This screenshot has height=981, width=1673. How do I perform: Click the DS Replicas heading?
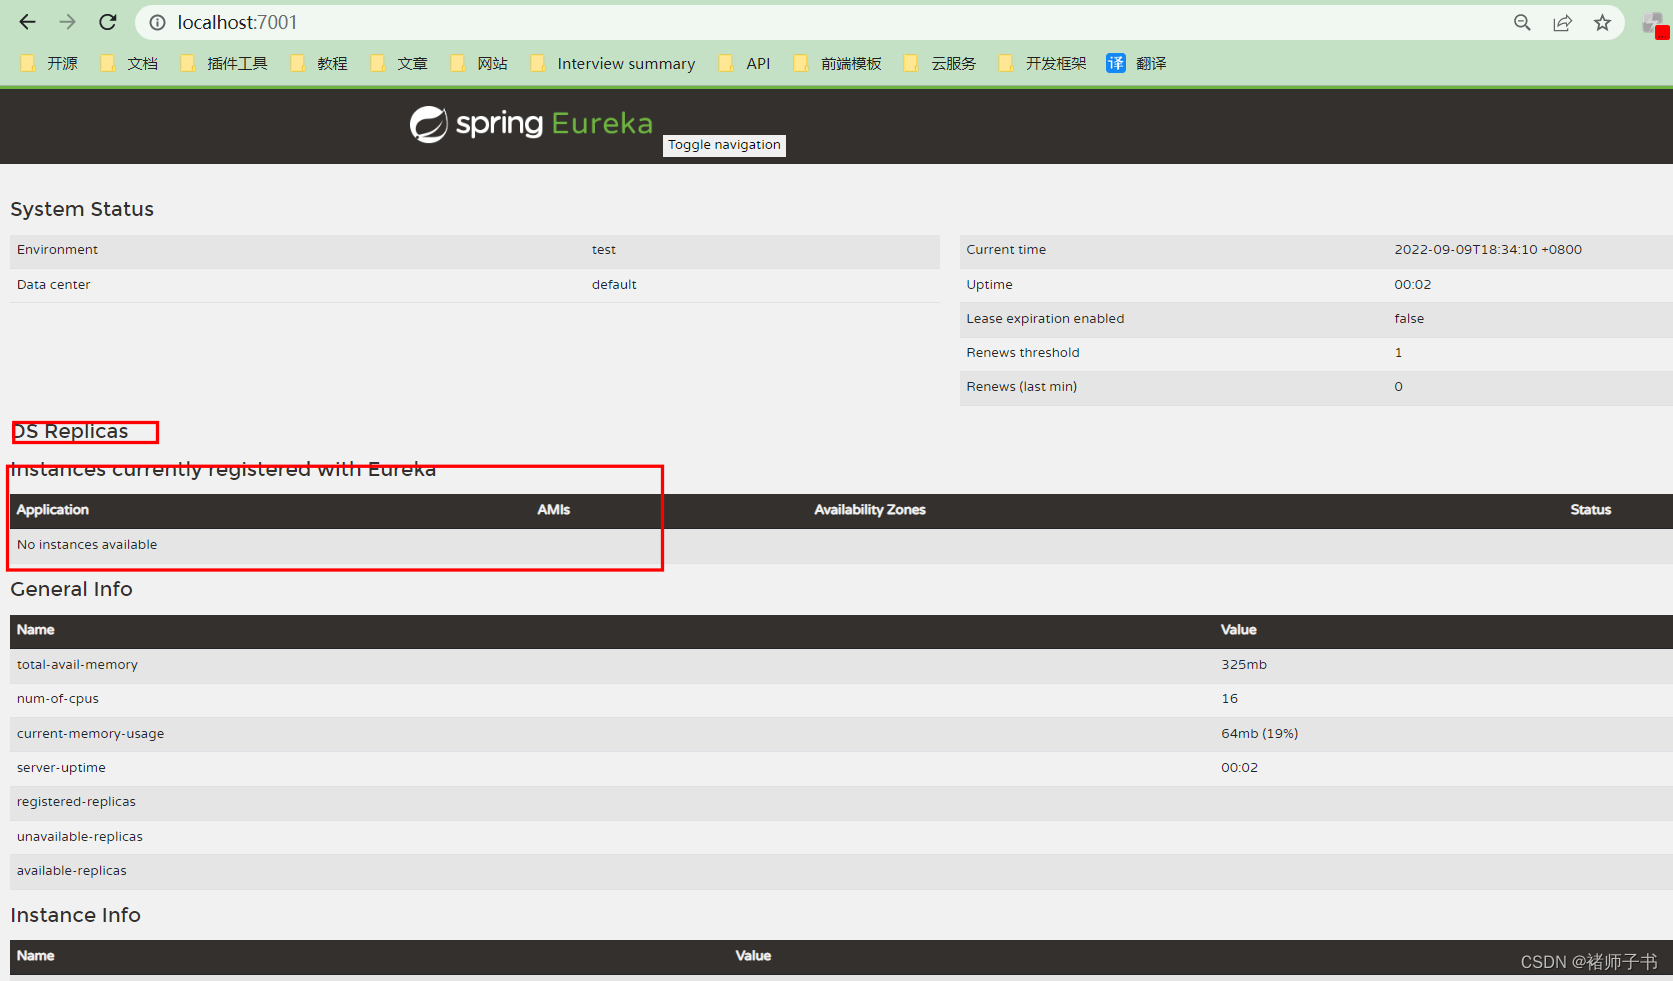click(70, 431)
